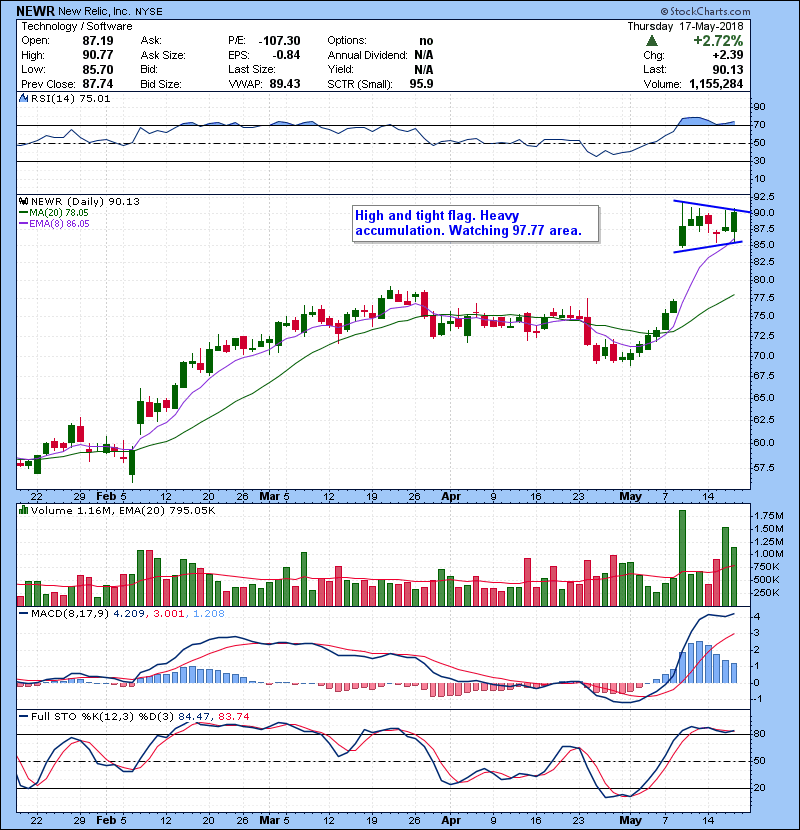Click the MA(20) 78.05 legend text
Viewport: 800px width, 830px height.
[59, 213]
